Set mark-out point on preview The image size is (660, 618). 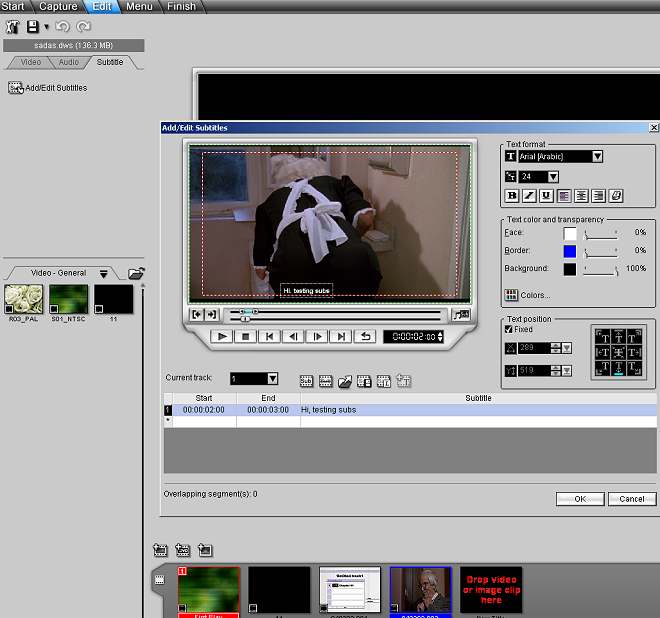(x=212, y=314)
